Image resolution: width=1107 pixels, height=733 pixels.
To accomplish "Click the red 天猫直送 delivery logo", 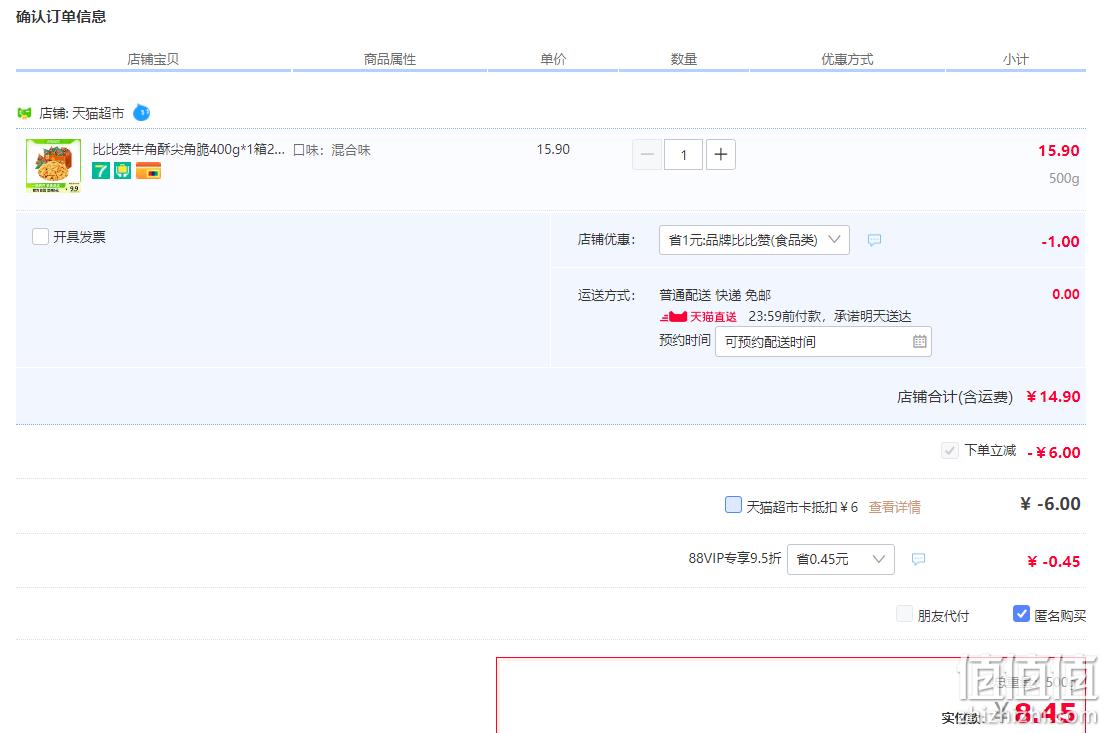I will tap(698, 316).
